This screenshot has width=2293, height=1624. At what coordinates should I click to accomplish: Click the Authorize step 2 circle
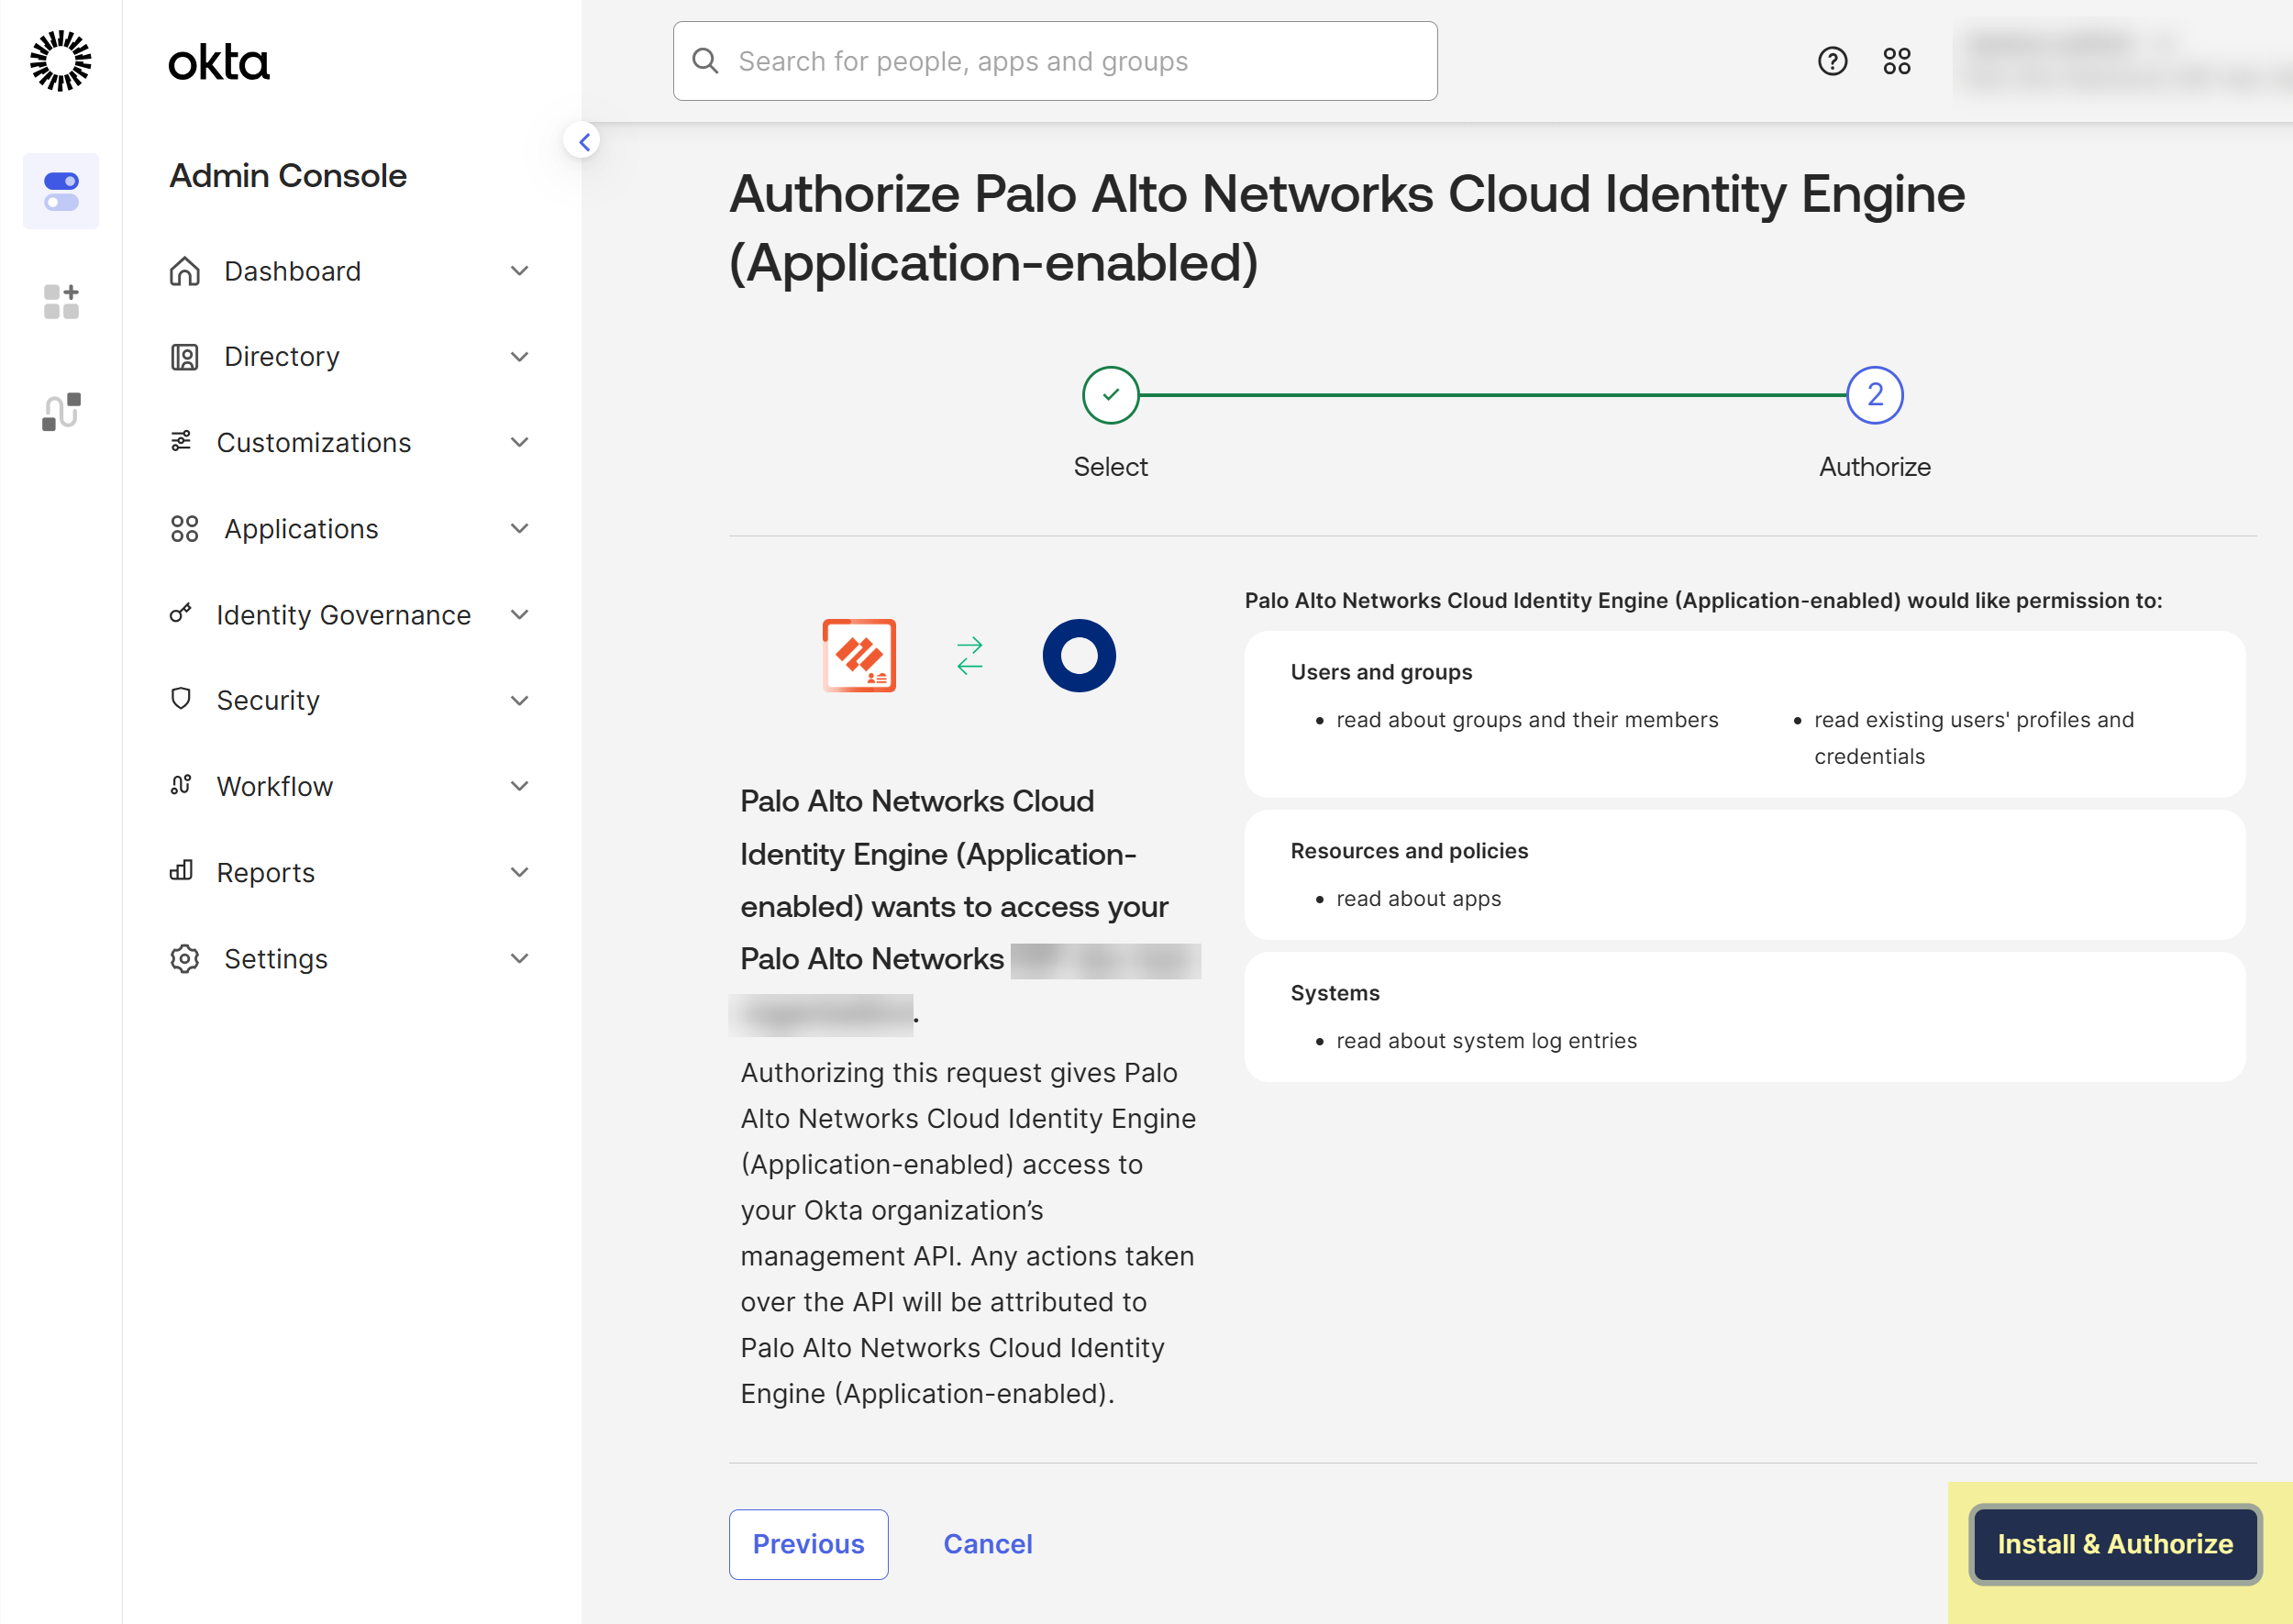[1874, 395]
